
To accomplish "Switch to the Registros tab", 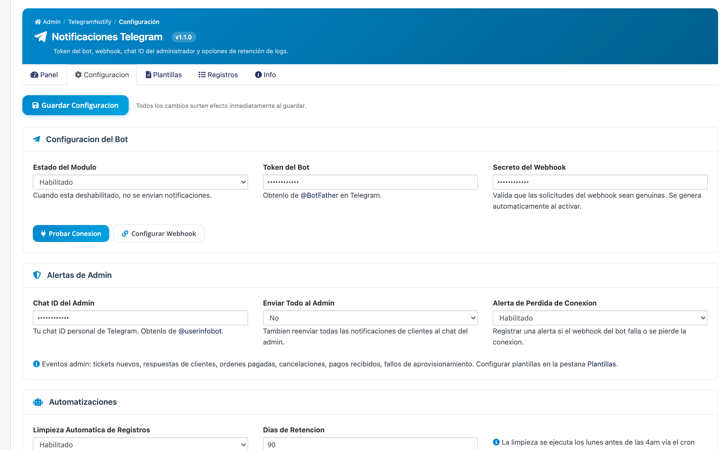I will (218, 74).
